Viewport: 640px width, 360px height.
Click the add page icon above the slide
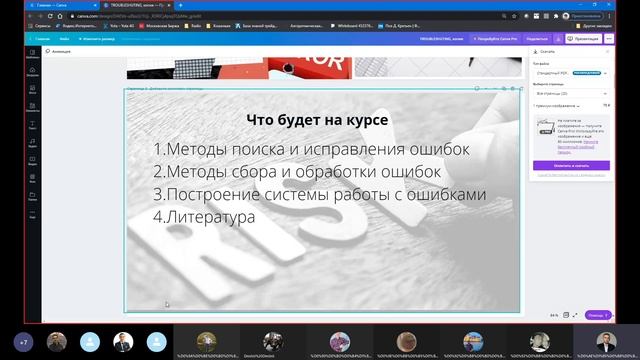(x=521, y=89)
